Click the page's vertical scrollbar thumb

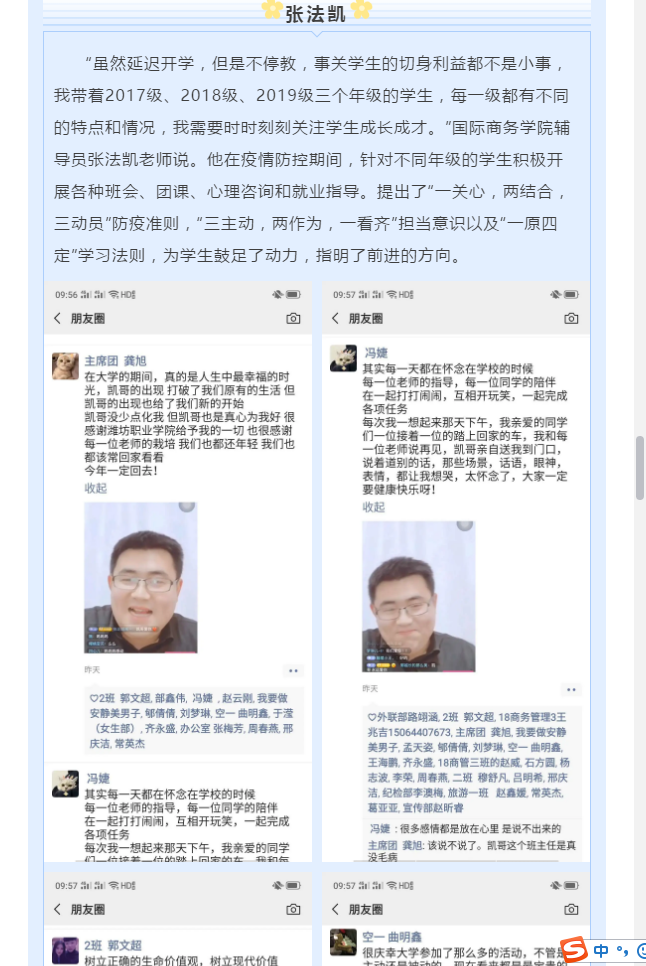(x=640, y=468)
